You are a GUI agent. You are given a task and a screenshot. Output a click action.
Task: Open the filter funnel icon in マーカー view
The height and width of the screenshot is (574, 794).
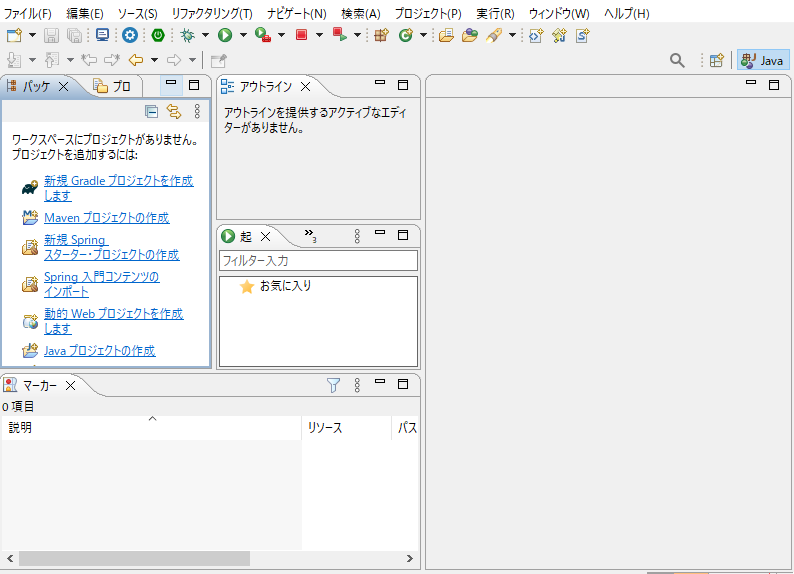tap(334, 385)
